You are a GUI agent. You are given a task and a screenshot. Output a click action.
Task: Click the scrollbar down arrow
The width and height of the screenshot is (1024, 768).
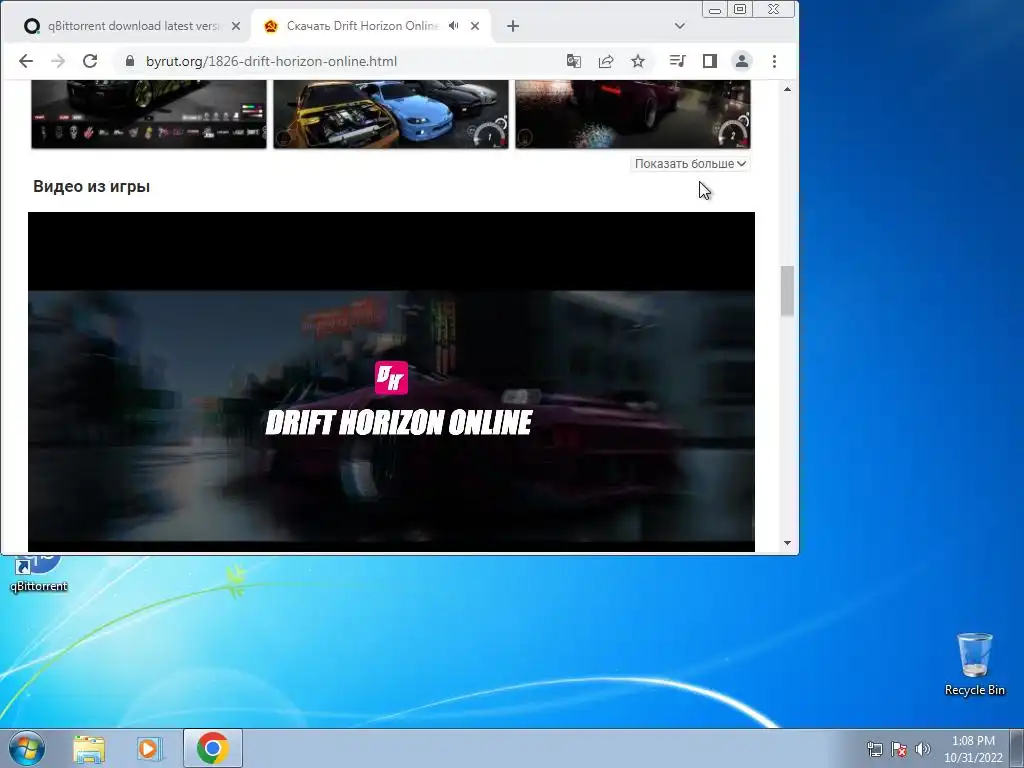(787, 543)
